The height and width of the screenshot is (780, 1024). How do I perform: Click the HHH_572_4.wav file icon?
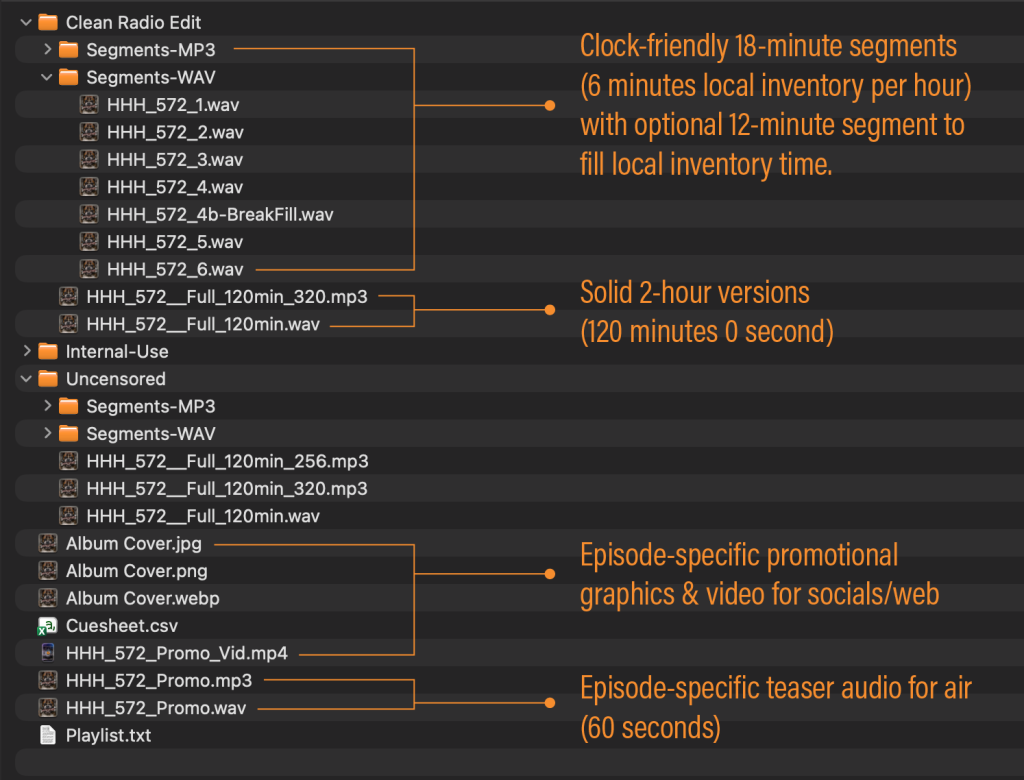(x=89, y=187)
